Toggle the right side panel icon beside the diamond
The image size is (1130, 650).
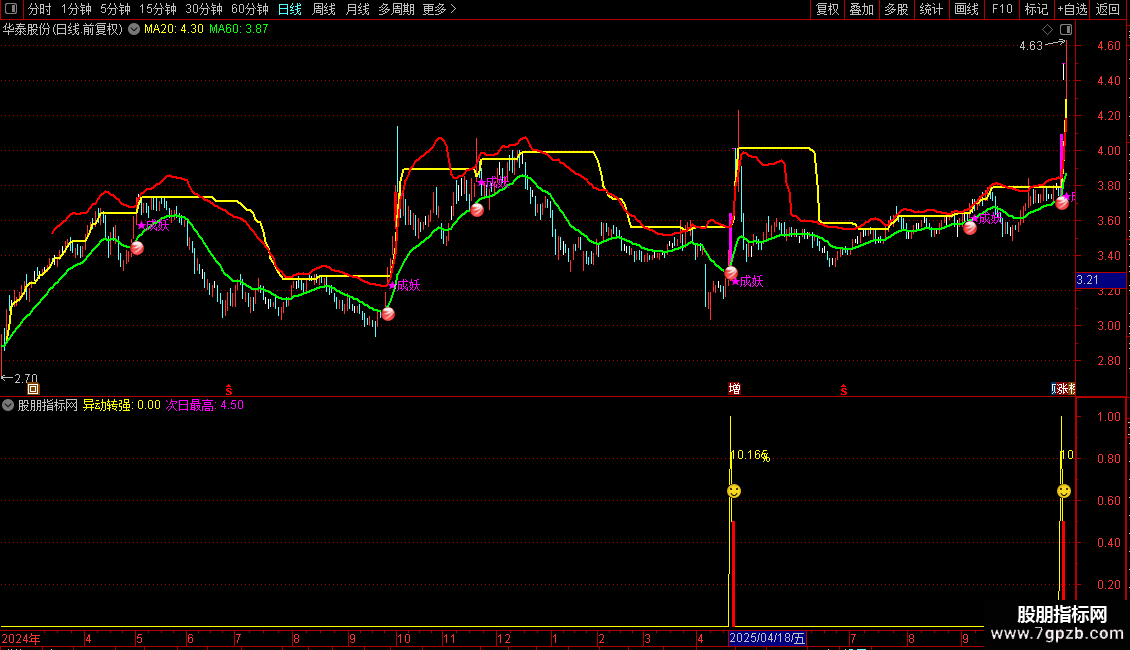tap(1066, 30)
